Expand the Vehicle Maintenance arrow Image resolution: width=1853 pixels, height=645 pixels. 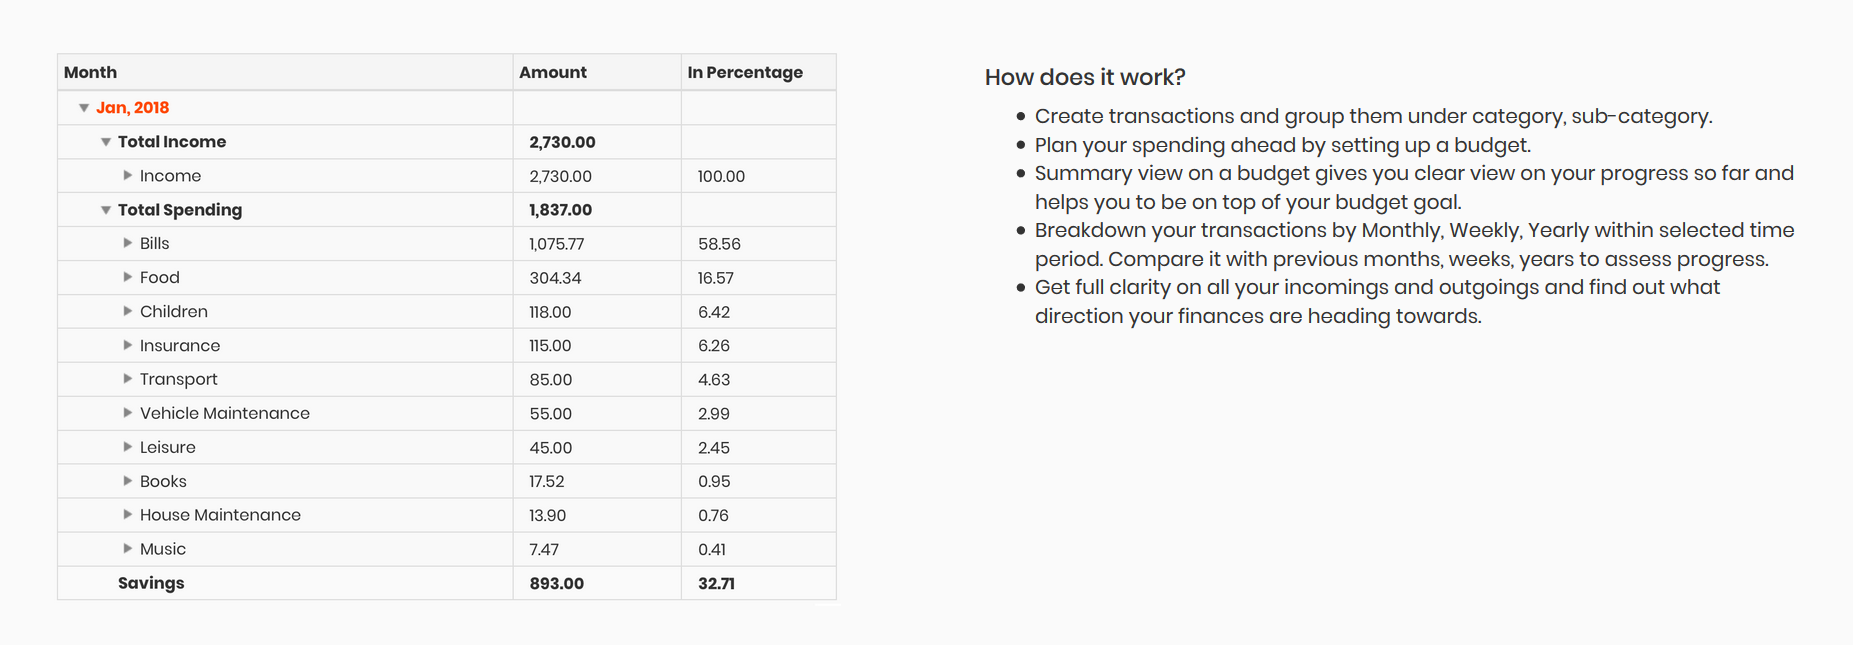(128, 413)
